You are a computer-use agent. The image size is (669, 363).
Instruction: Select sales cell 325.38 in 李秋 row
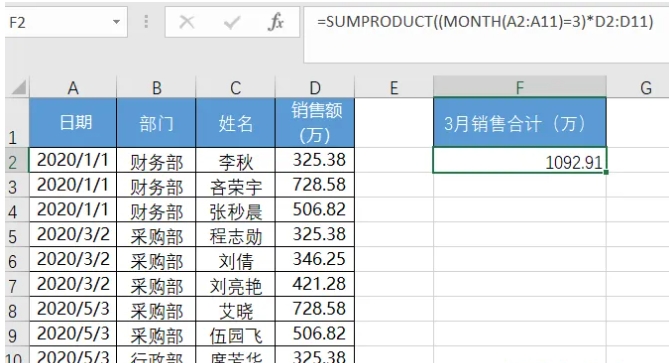point(315,160)
